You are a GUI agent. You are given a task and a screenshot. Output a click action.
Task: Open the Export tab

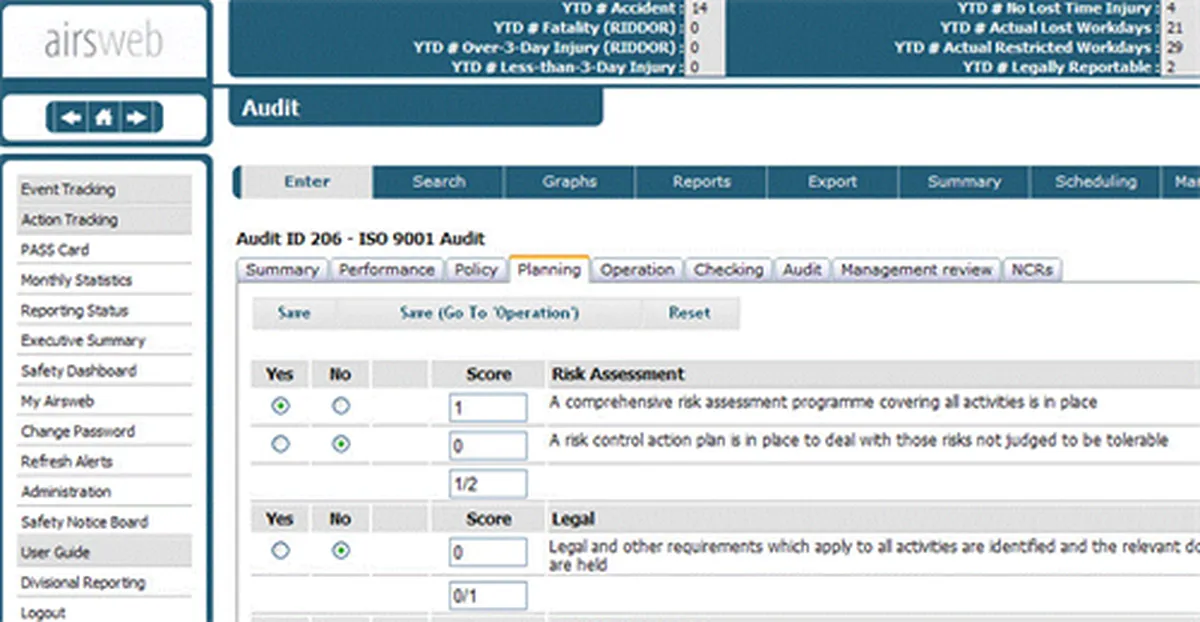(832, 182)
